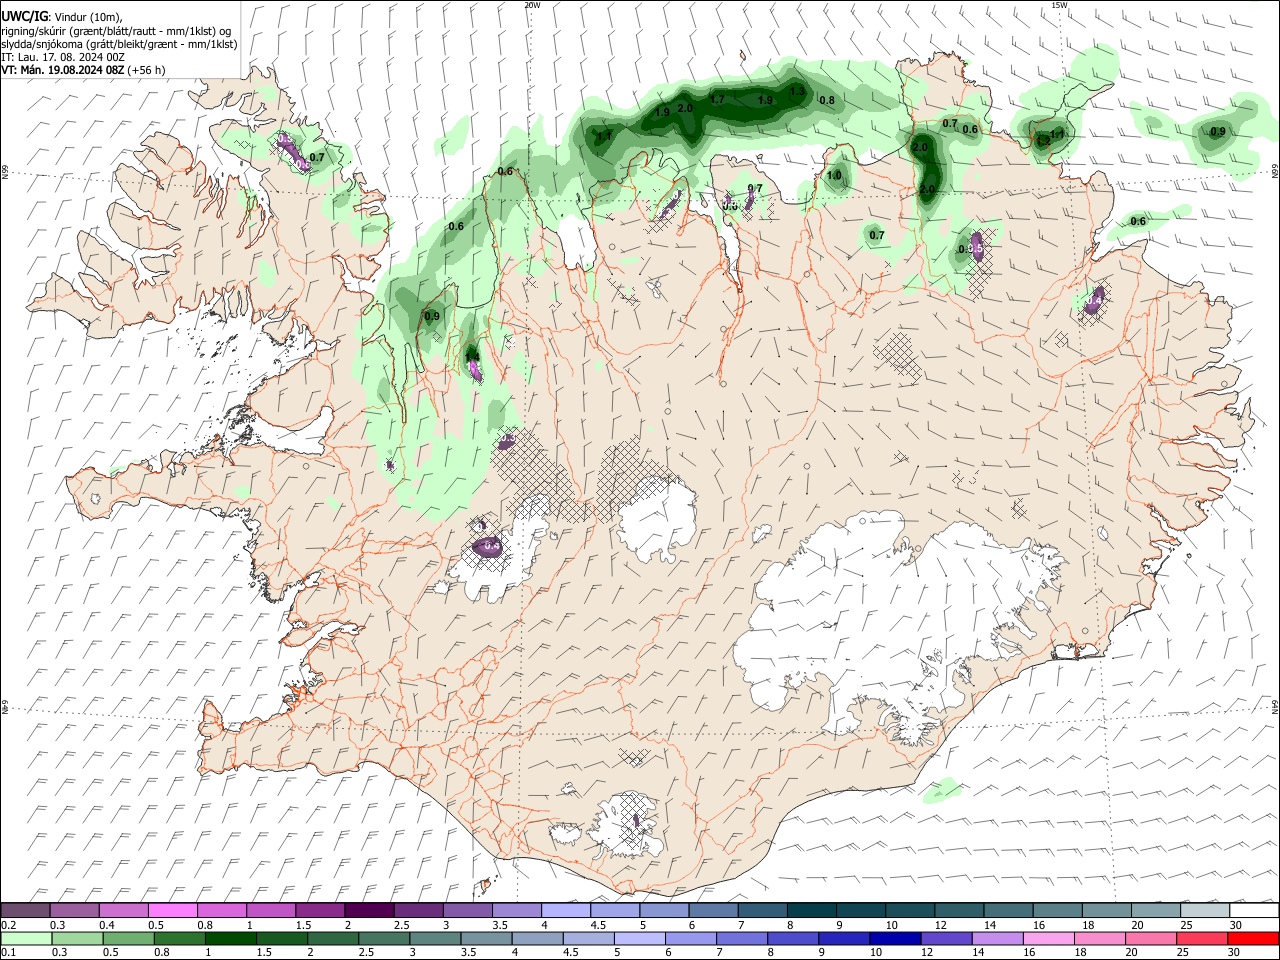1280x960 pixels.
Task: Select the grey-blue rain swatch at 4
Action: tap(537, 939)
